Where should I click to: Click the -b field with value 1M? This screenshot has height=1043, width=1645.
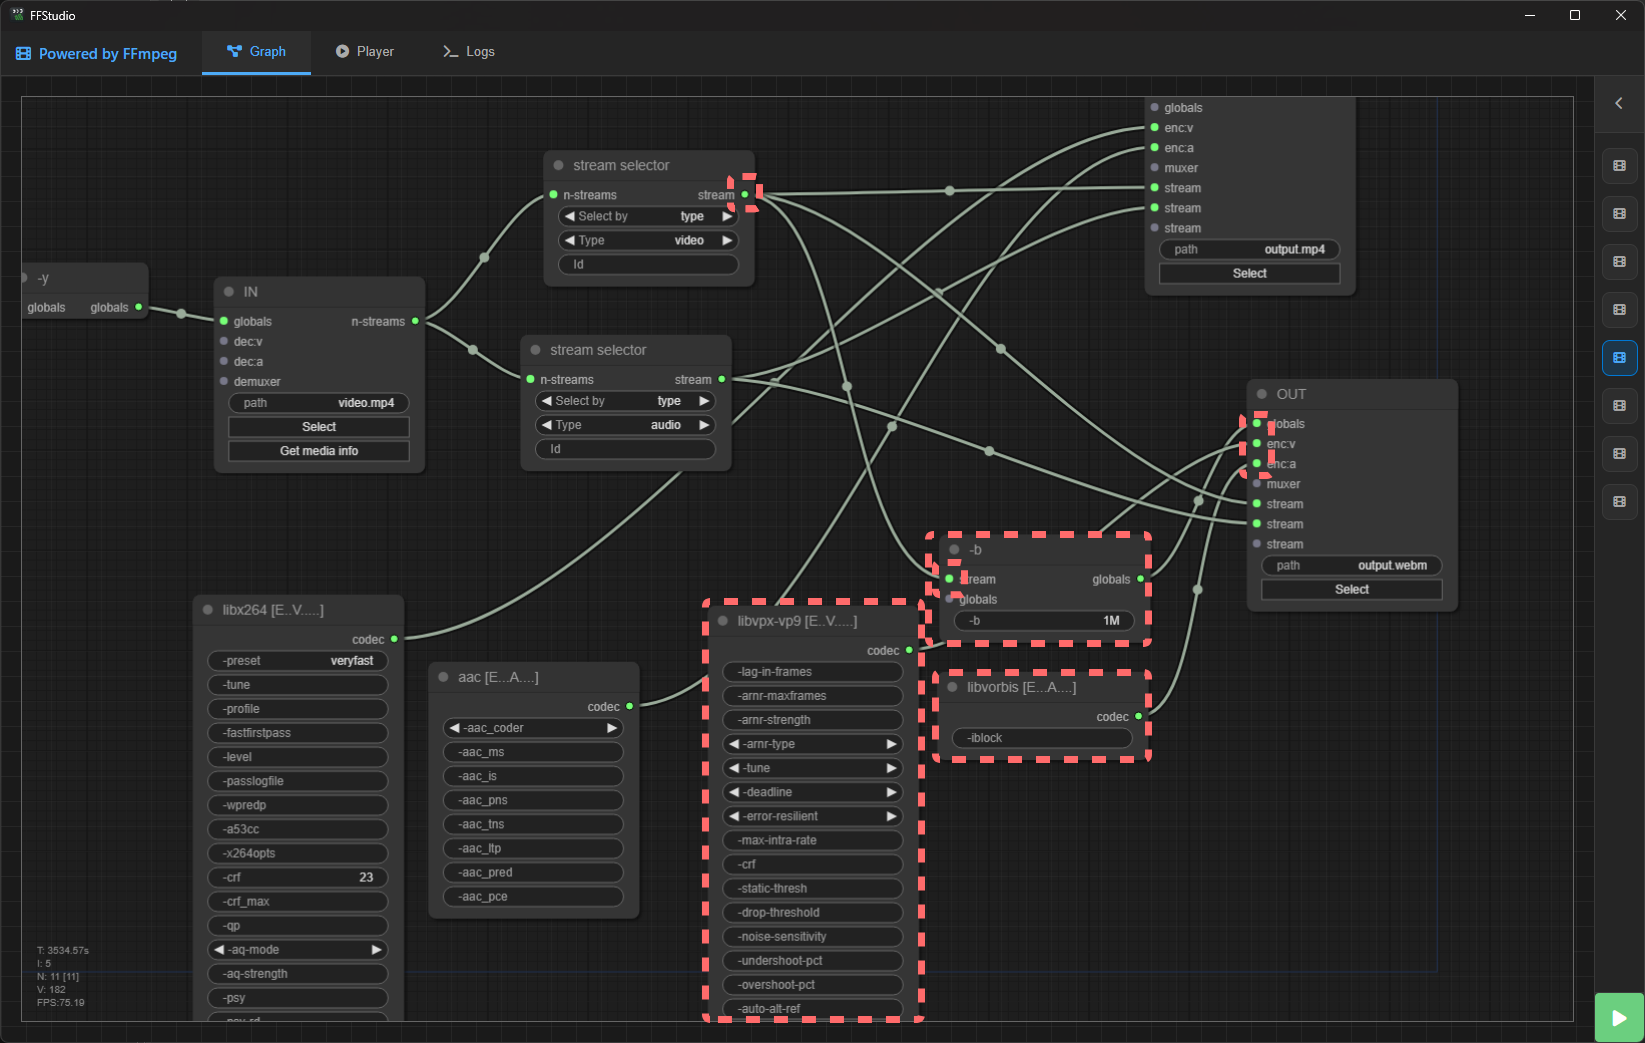(1044, 621)
